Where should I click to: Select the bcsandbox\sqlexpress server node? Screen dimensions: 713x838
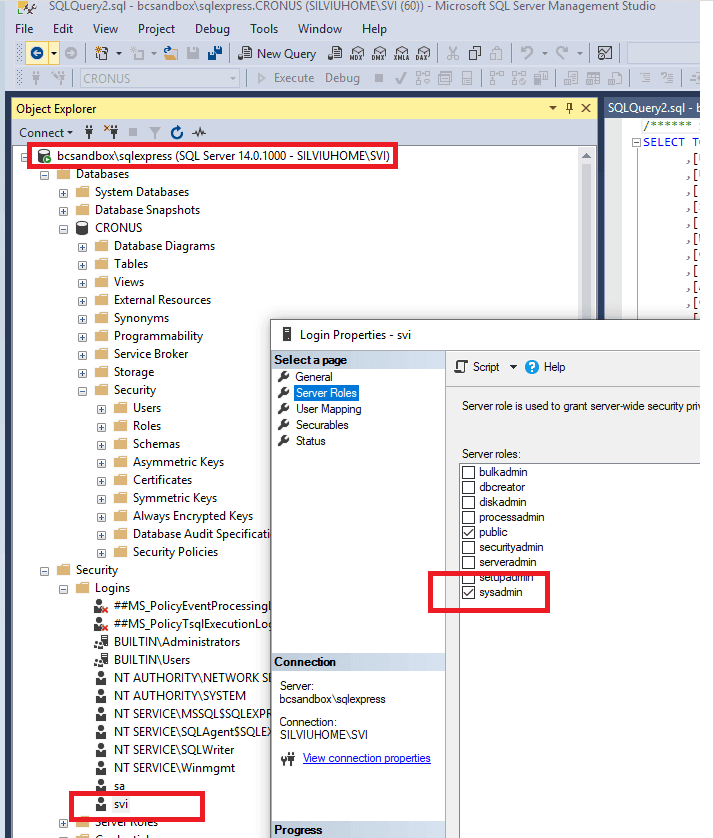tap(223, 156)
